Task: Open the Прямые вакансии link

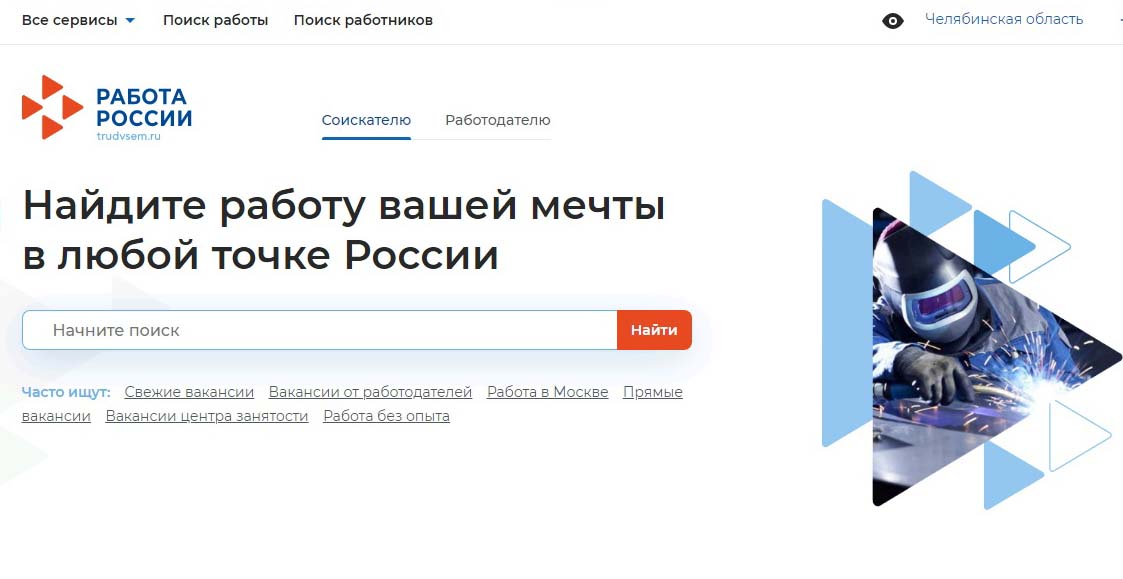Action: [x=652, y=392]
